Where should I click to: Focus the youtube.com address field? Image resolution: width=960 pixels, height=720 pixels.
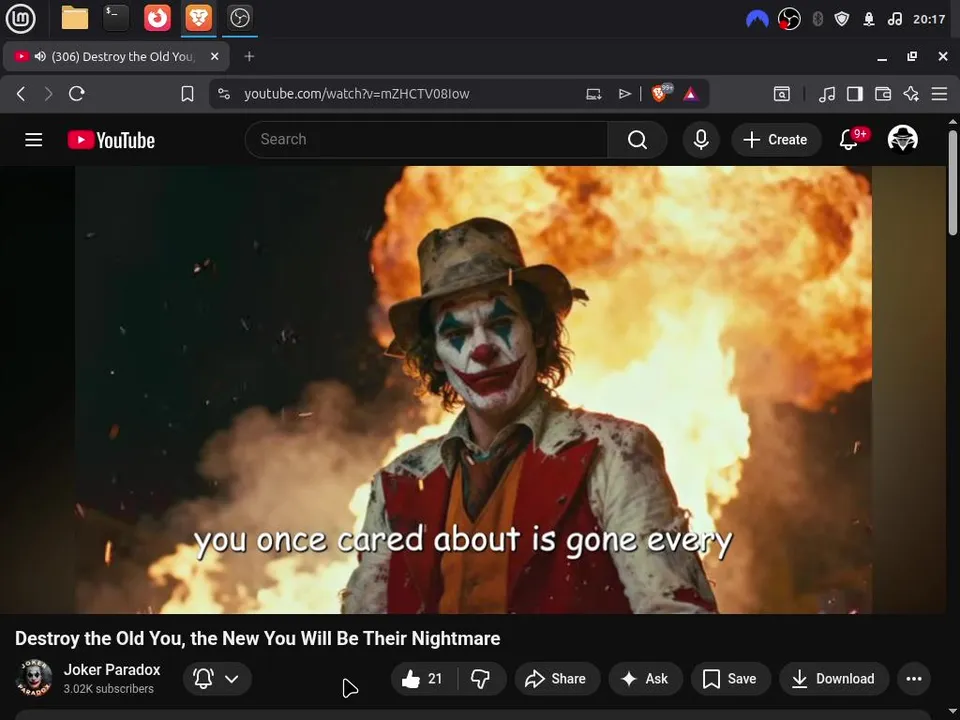coord(356,94)
